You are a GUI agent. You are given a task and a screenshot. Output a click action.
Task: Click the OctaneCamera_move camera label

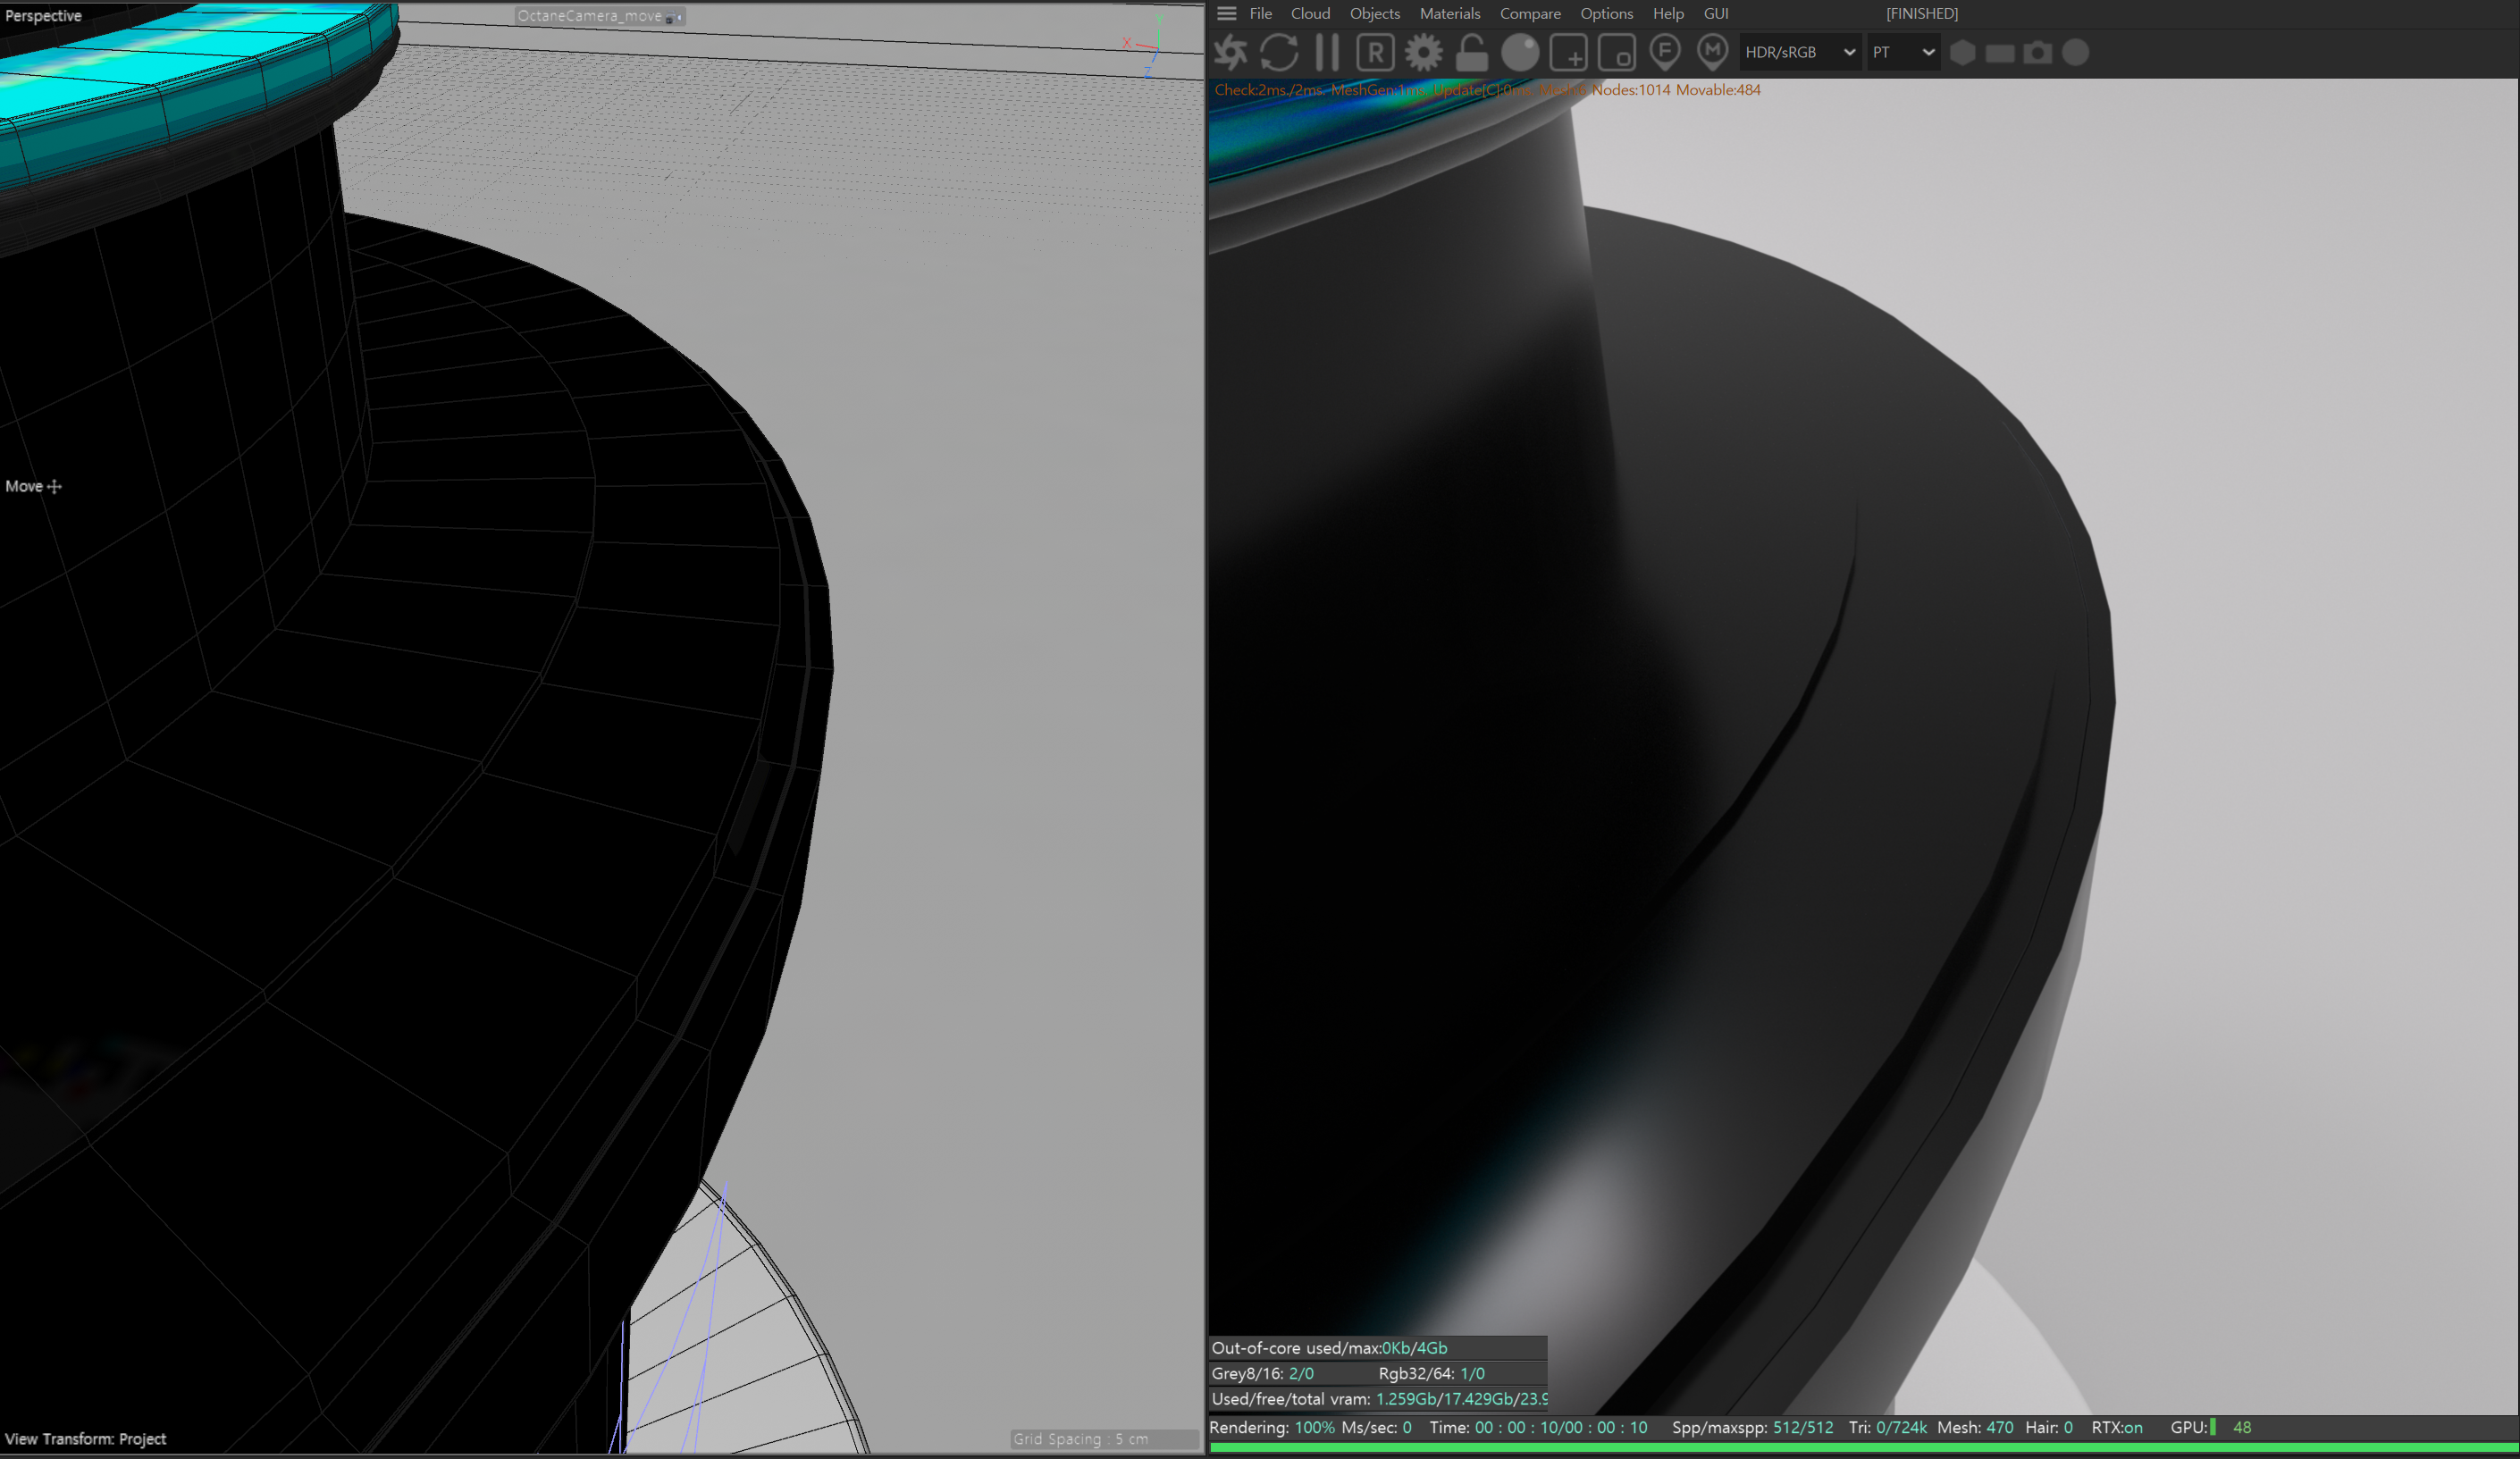pos(590,16)
